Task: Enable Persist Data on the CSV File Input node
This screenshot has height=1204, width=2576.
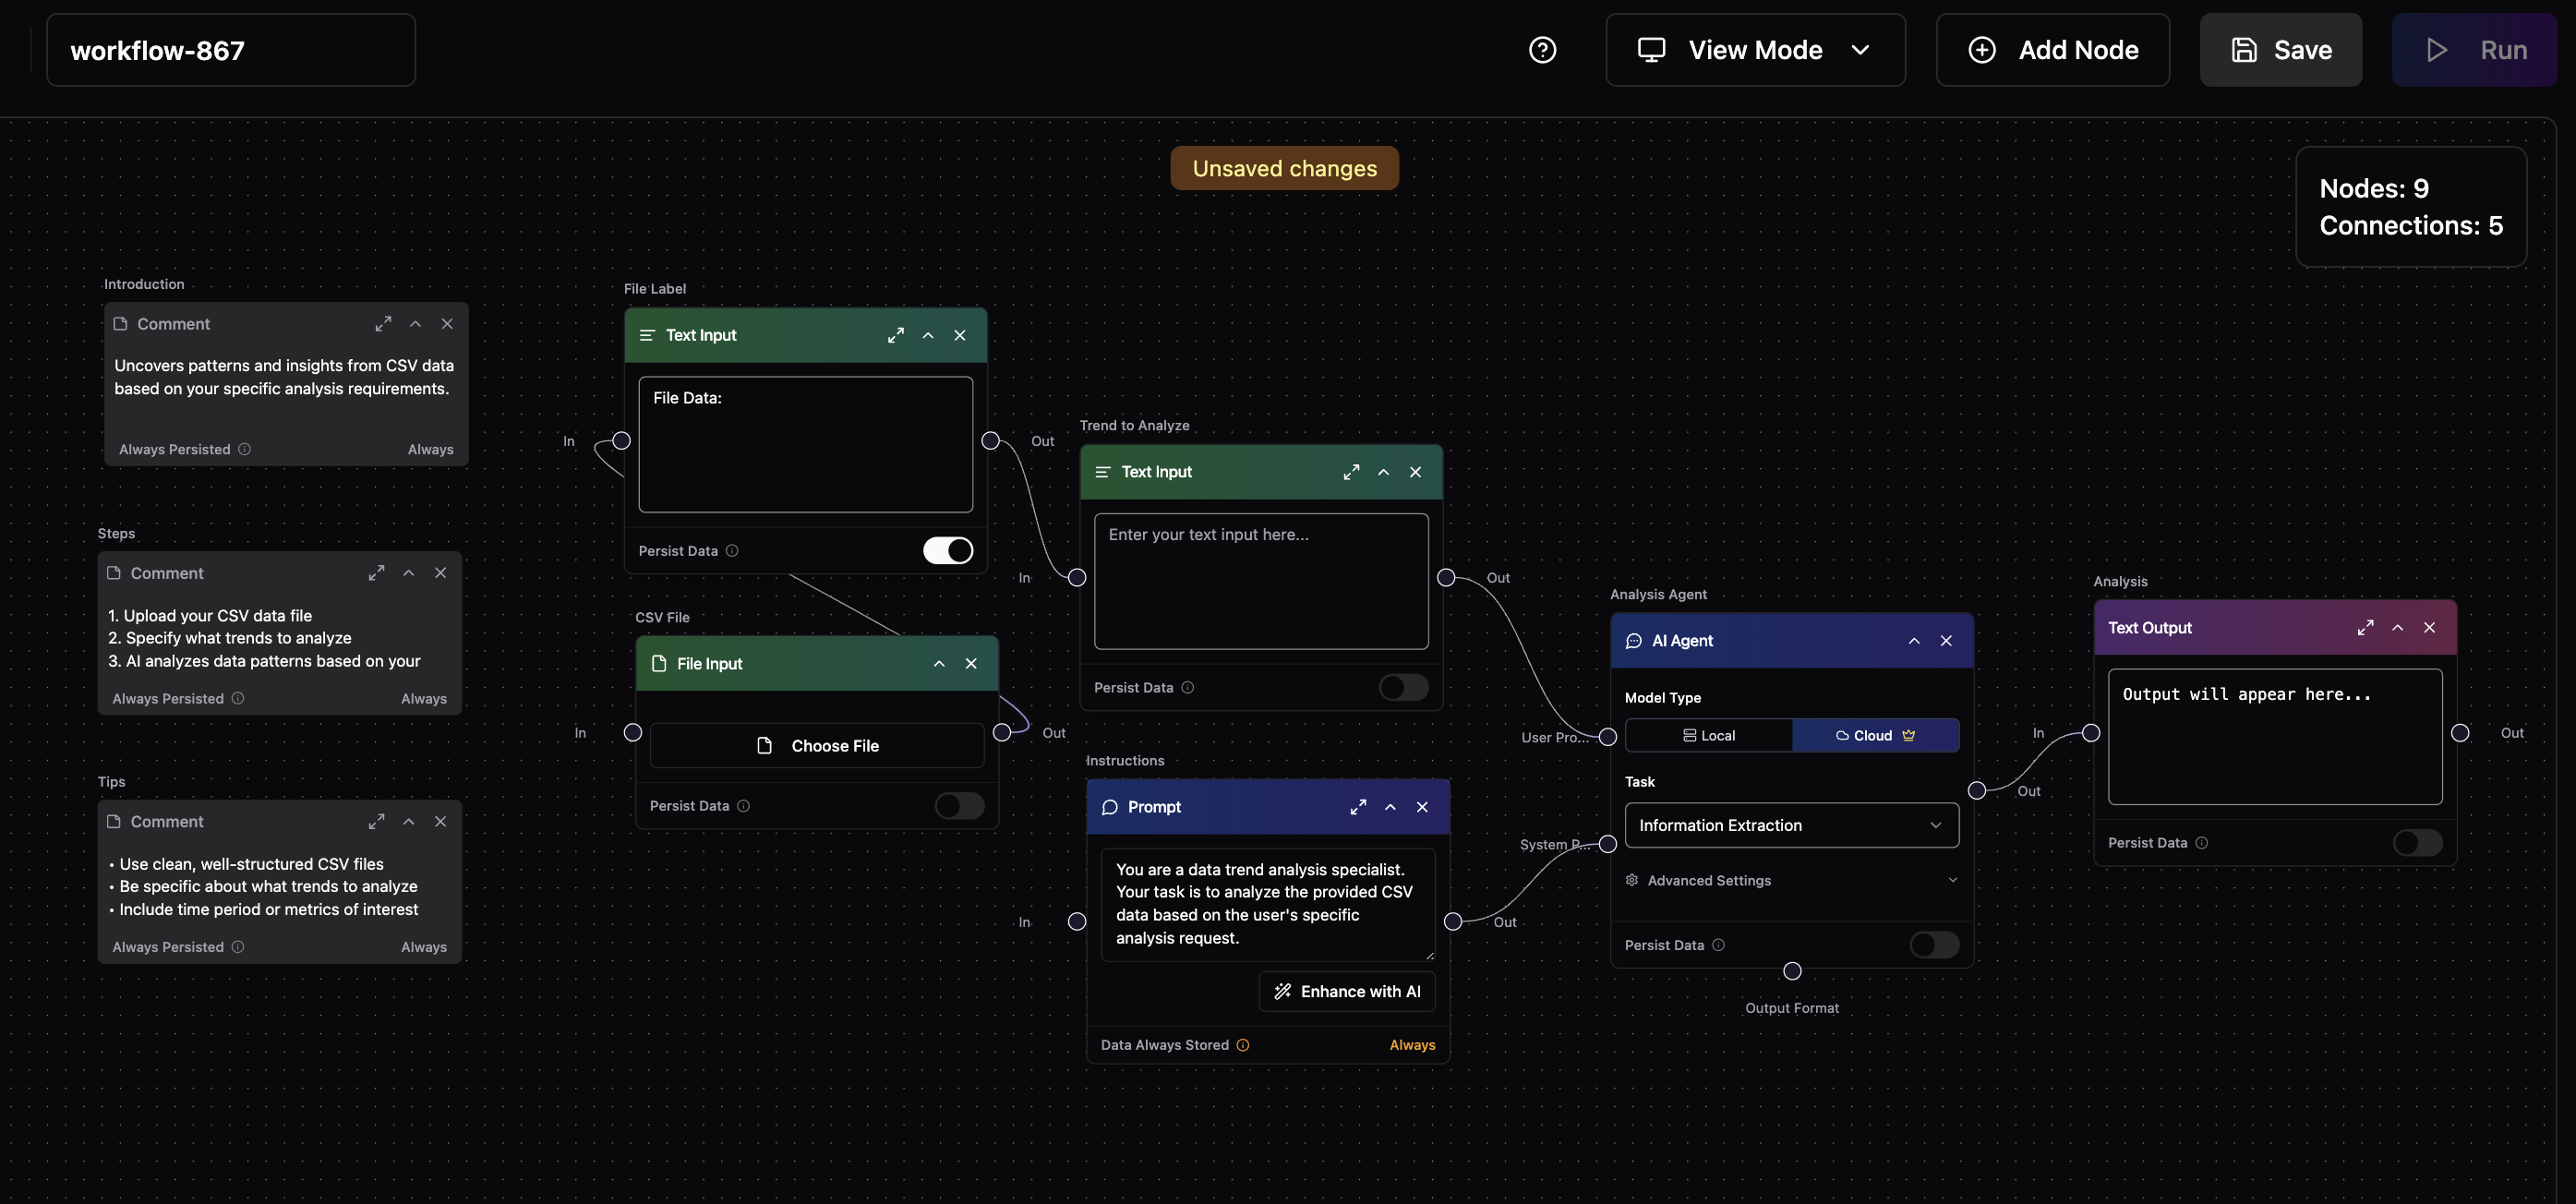Action: click(x=959, y=806)
